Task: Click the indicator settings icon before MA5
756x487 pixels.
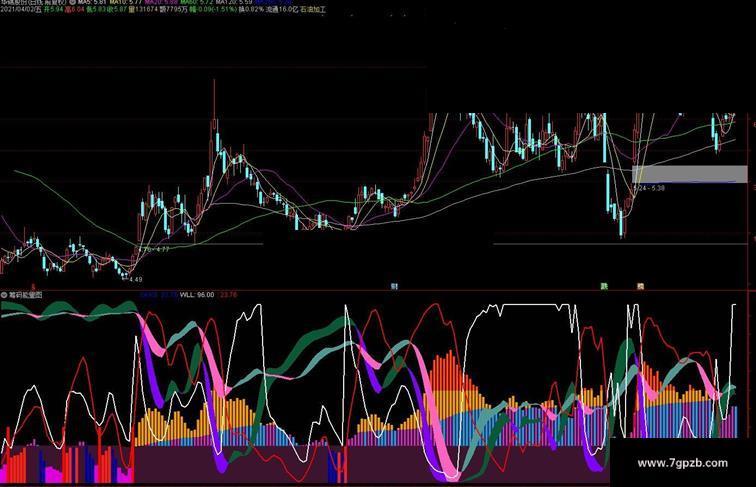Action: tap(73, 2)
